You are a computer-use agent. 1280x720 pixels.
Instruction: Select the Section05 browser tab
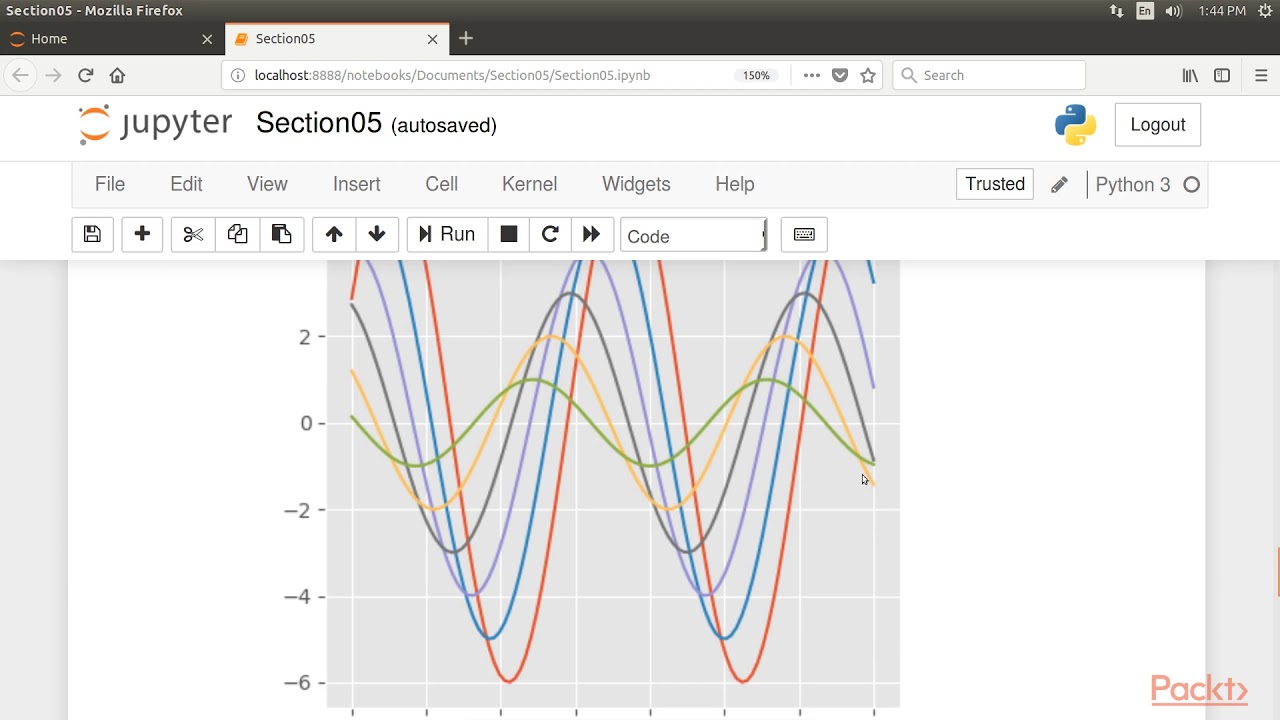click(x=335, y=39)
